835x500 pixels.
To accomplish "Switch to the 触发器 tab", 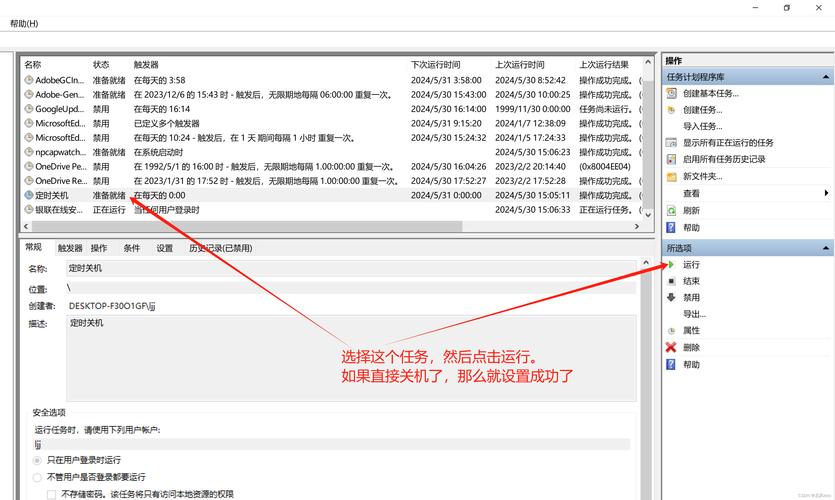I will coord(70,248).
